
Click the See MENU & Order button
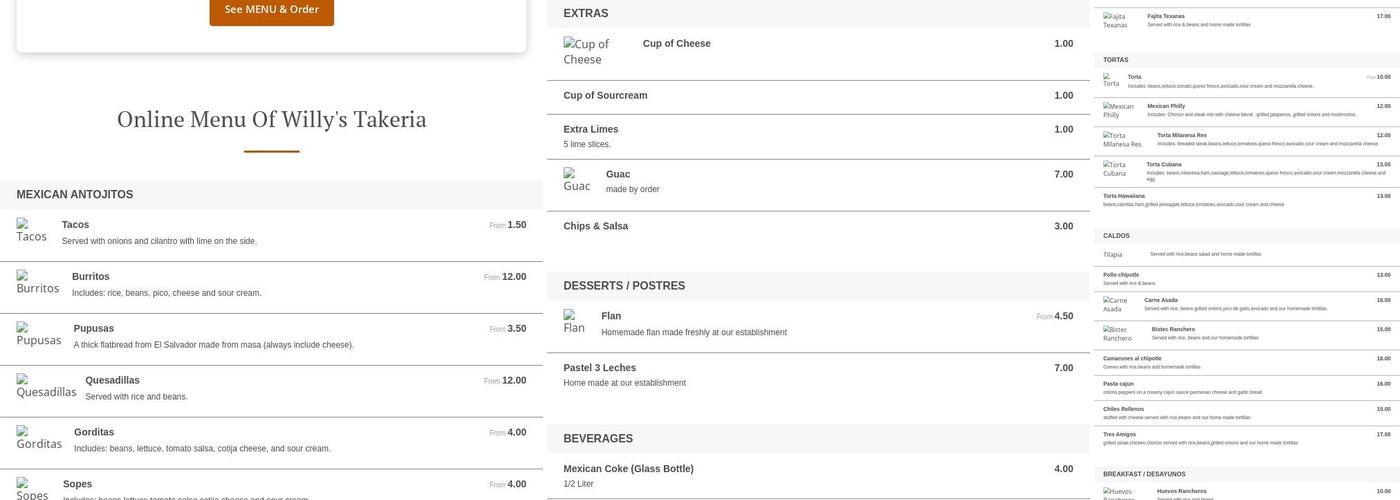pyautogui.click(x=271, y=10)
